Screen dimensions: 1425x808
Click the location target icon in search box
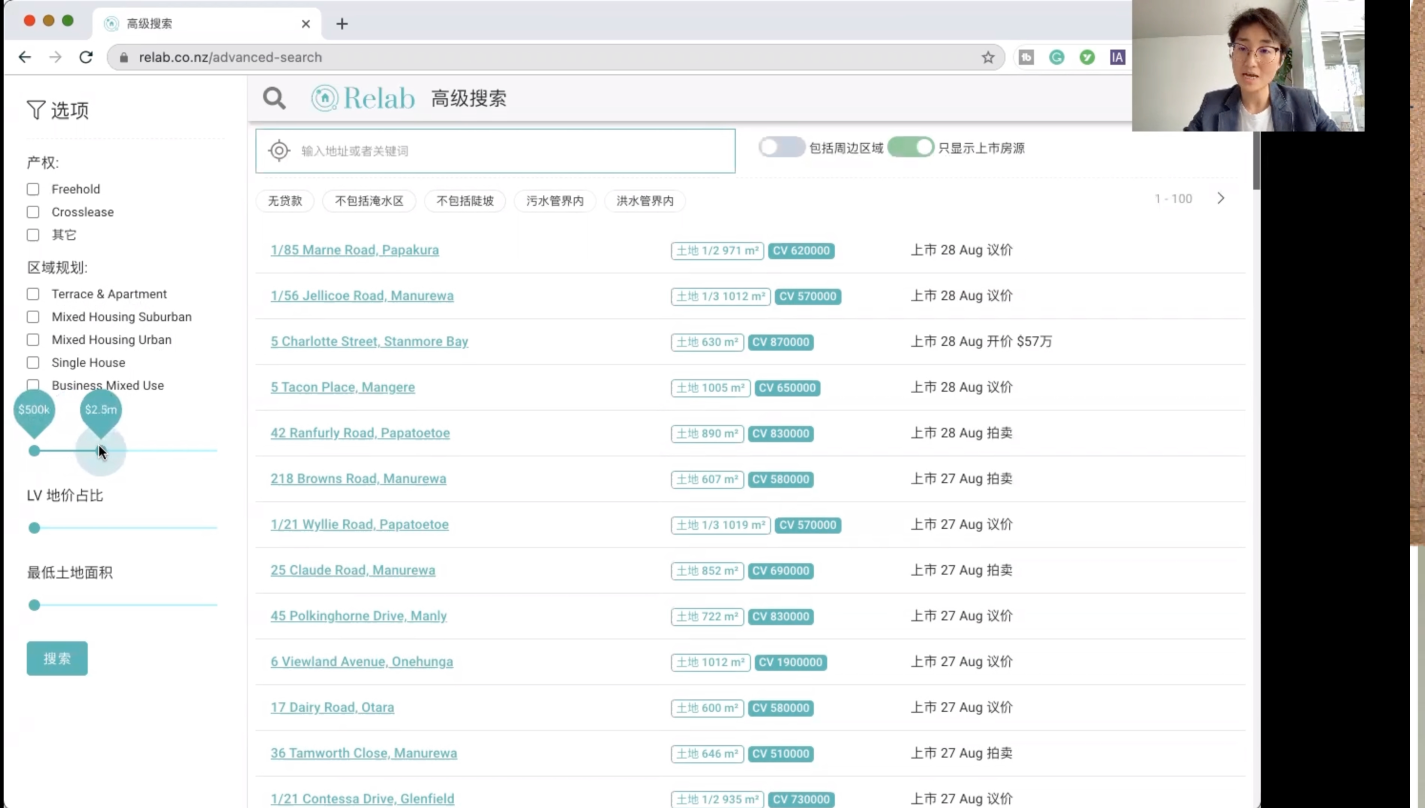click(279, 151)
